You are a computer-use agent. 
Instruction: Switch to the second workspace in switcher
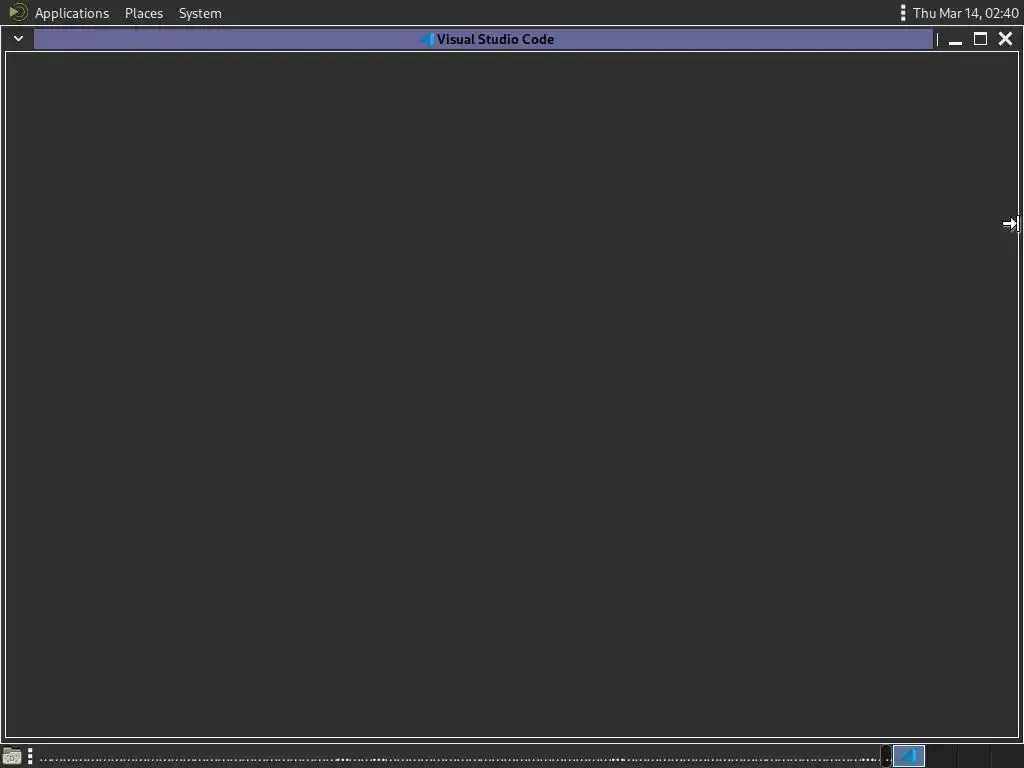(941, 756)
